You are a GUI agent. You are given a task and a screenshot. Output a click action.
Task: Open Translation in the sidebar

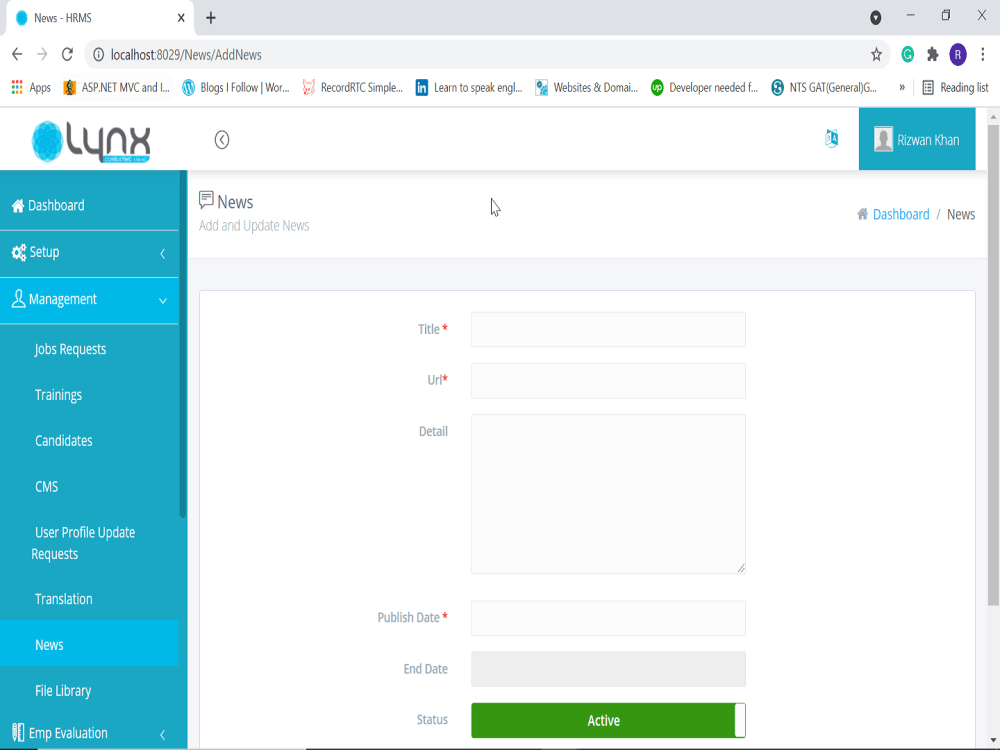(x=63, y=599)
